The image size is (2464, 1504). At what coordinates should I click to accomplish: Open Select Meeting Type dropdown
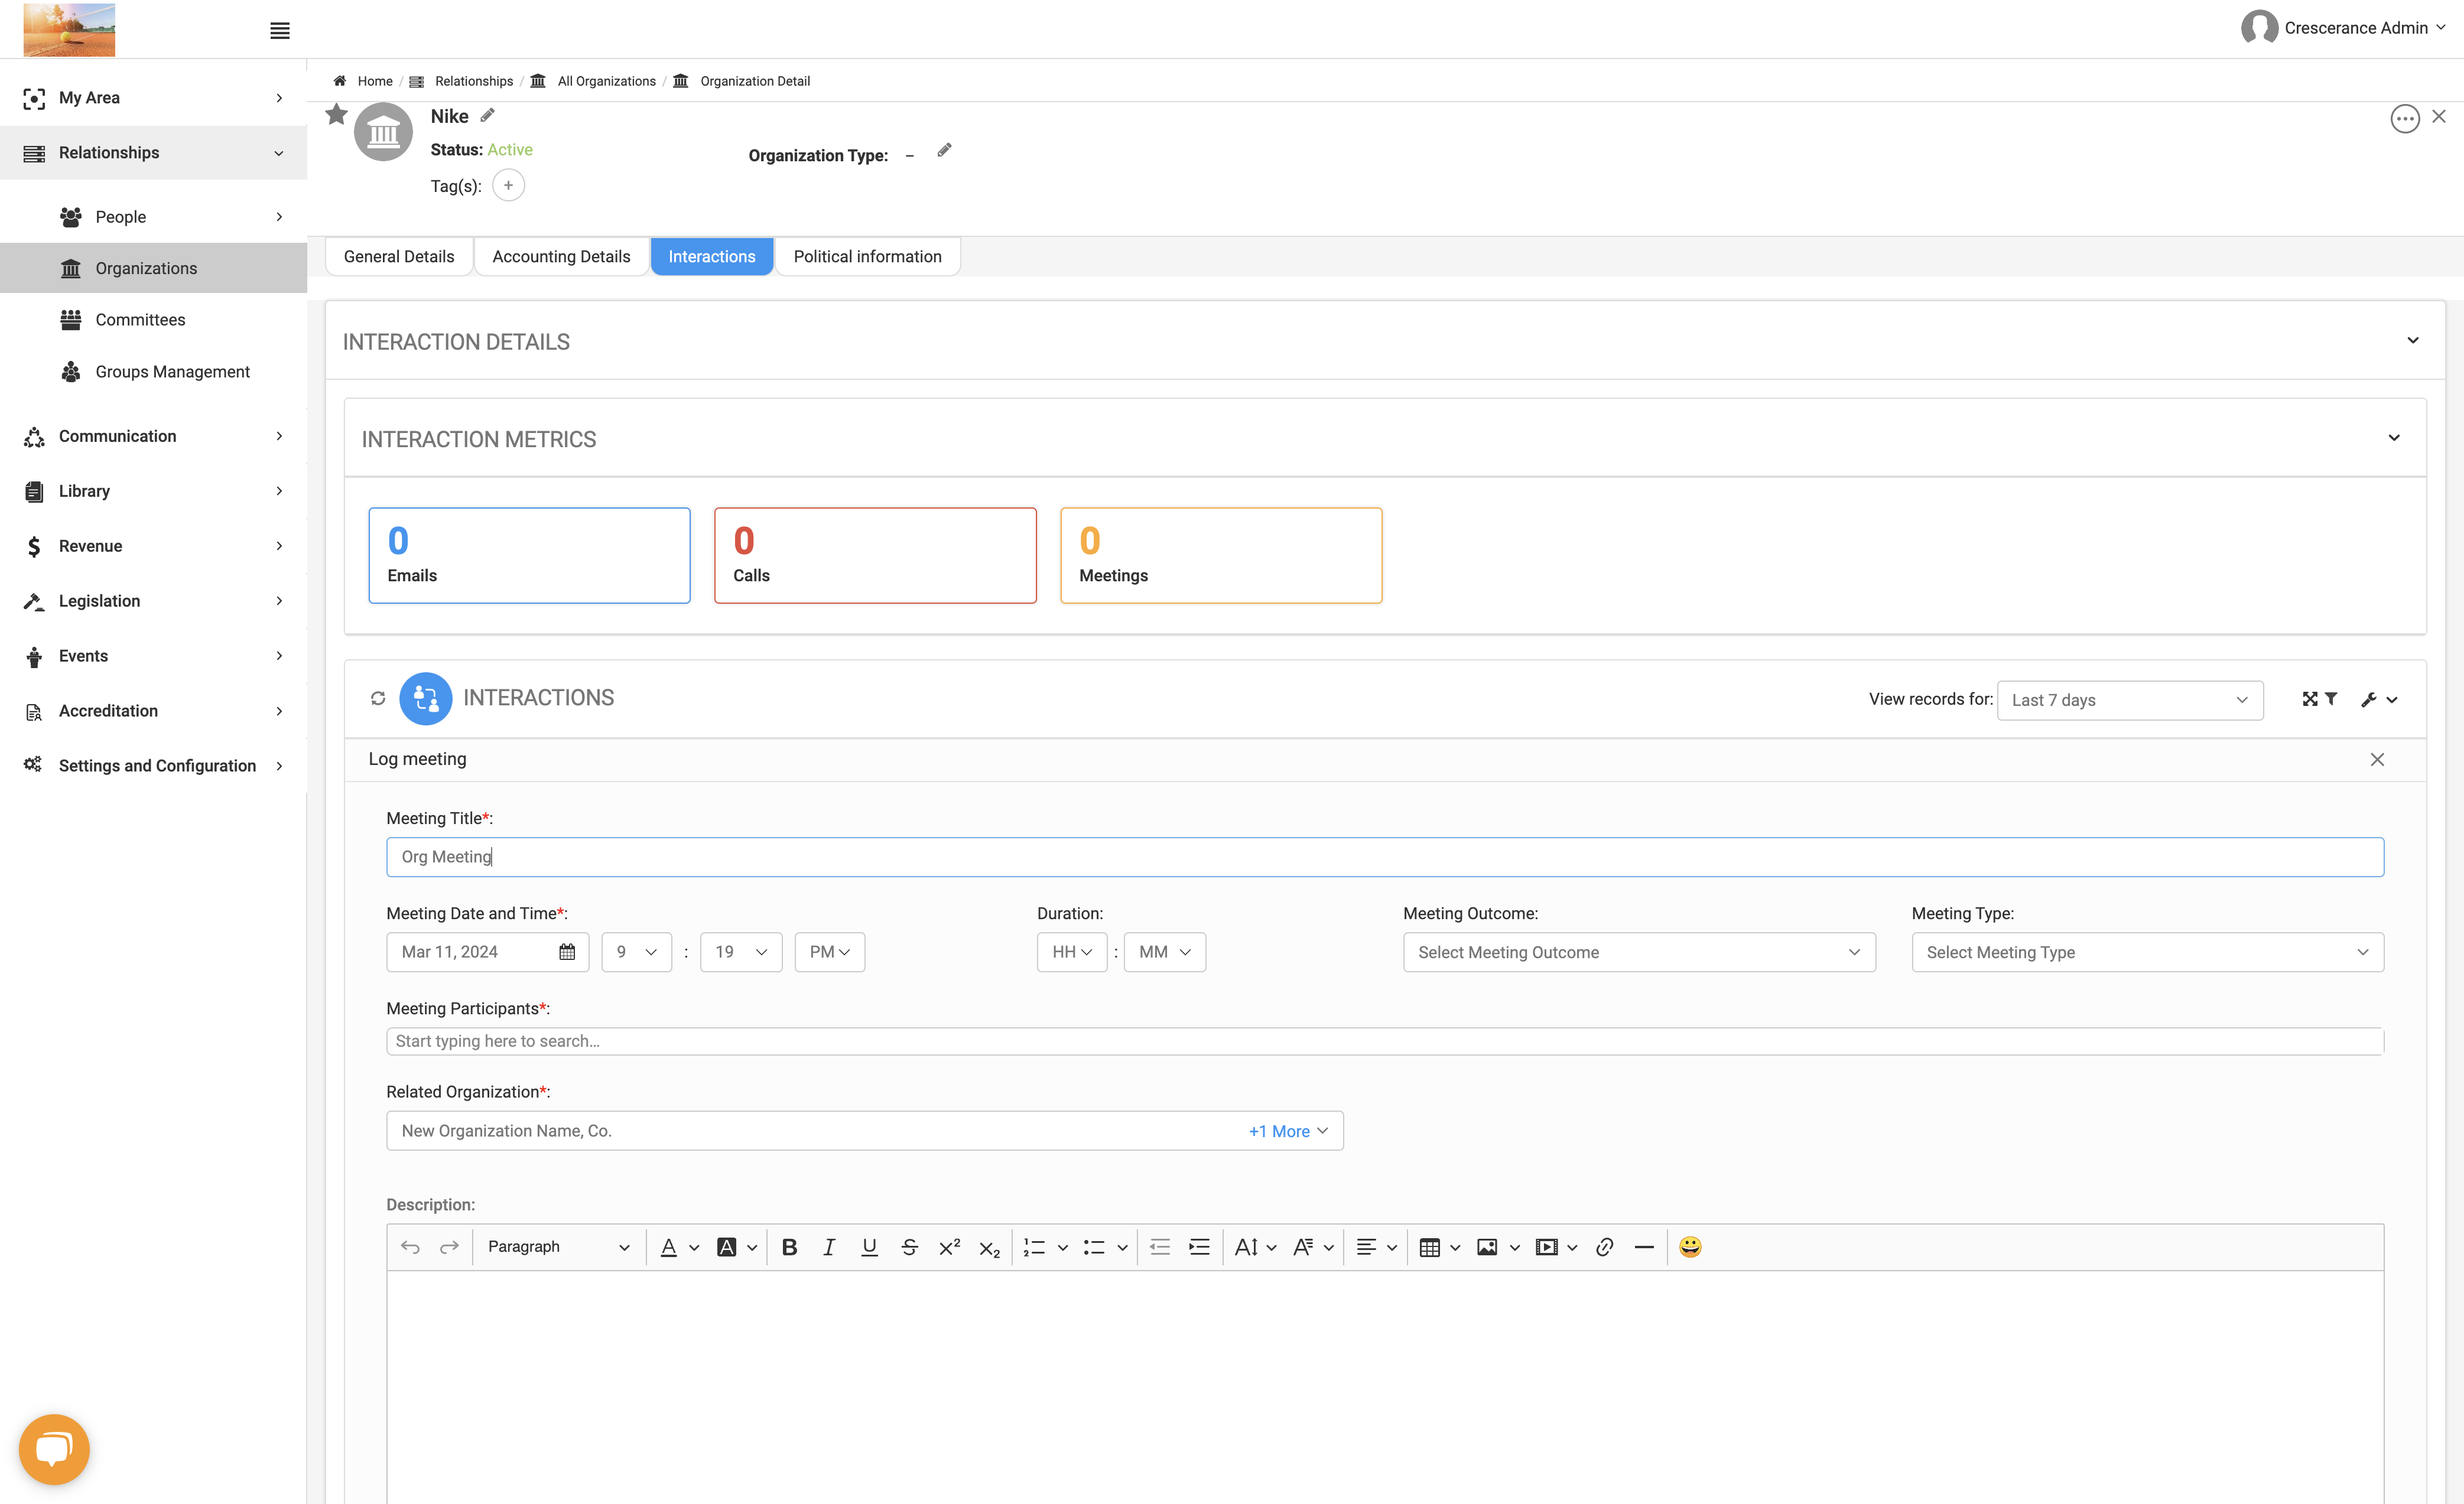click(2147, 952)
